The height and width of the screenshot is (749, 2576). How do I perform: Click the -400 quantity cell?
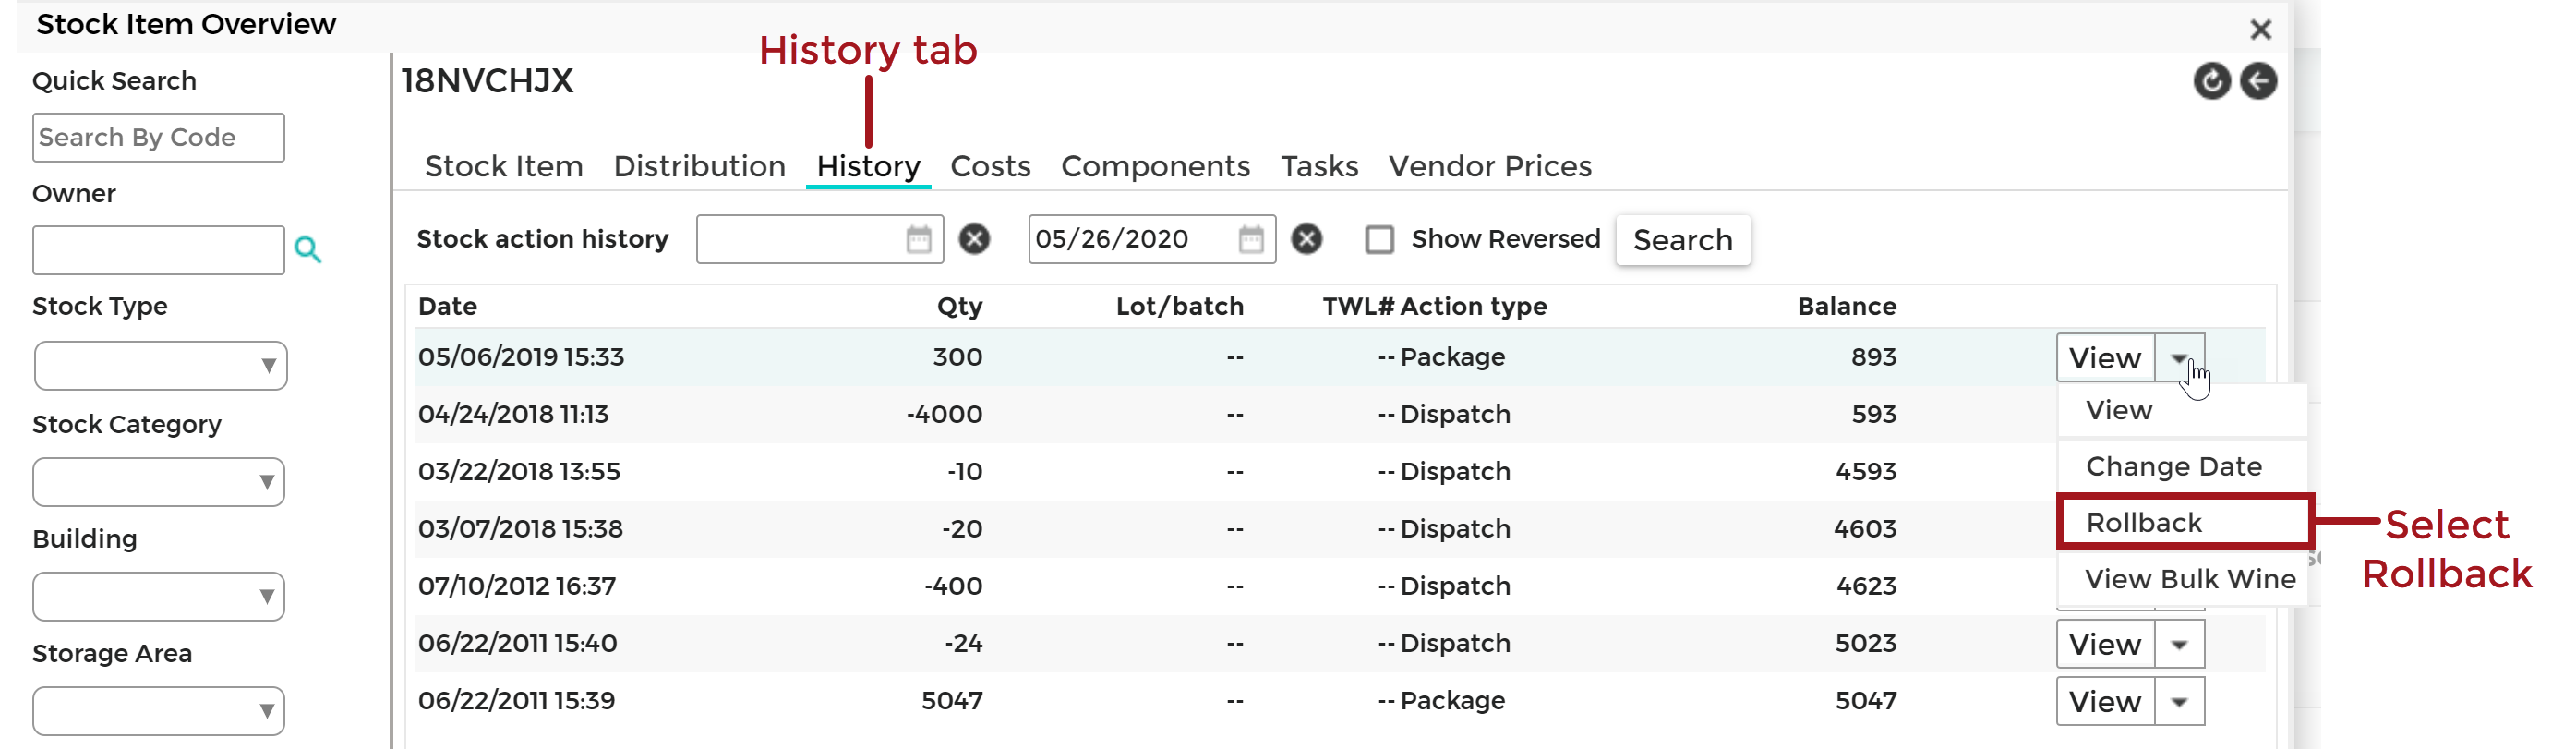[952, 585]
